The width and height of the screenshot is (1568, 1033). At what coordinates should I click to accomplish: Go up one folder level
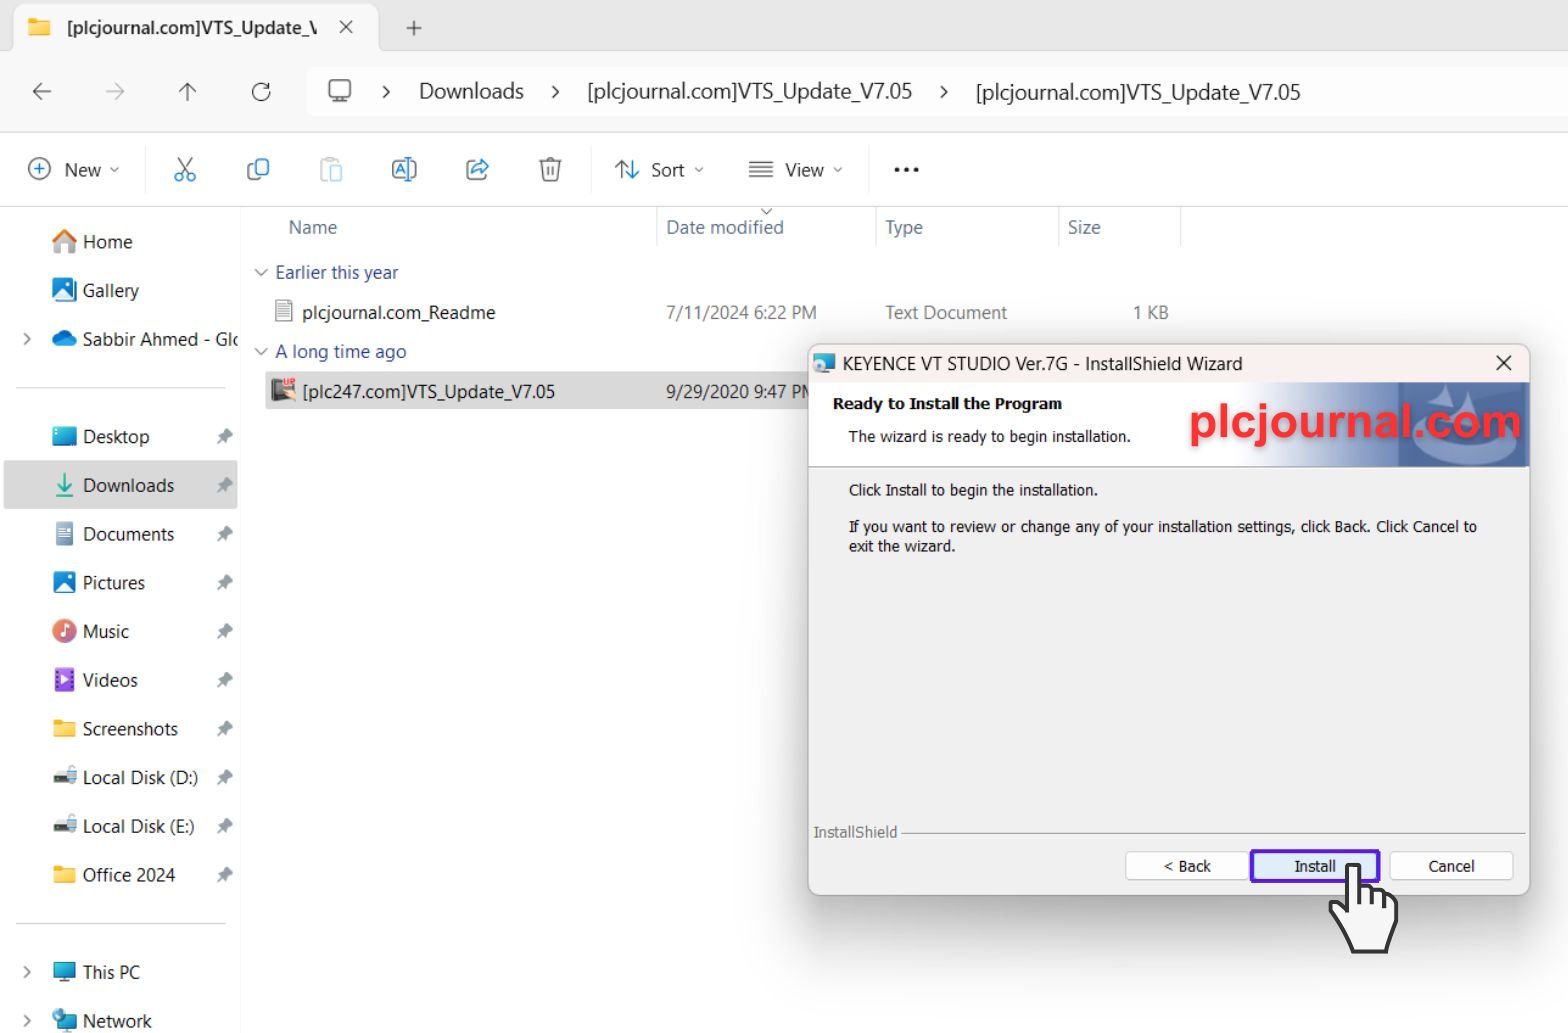coord(187,92)
